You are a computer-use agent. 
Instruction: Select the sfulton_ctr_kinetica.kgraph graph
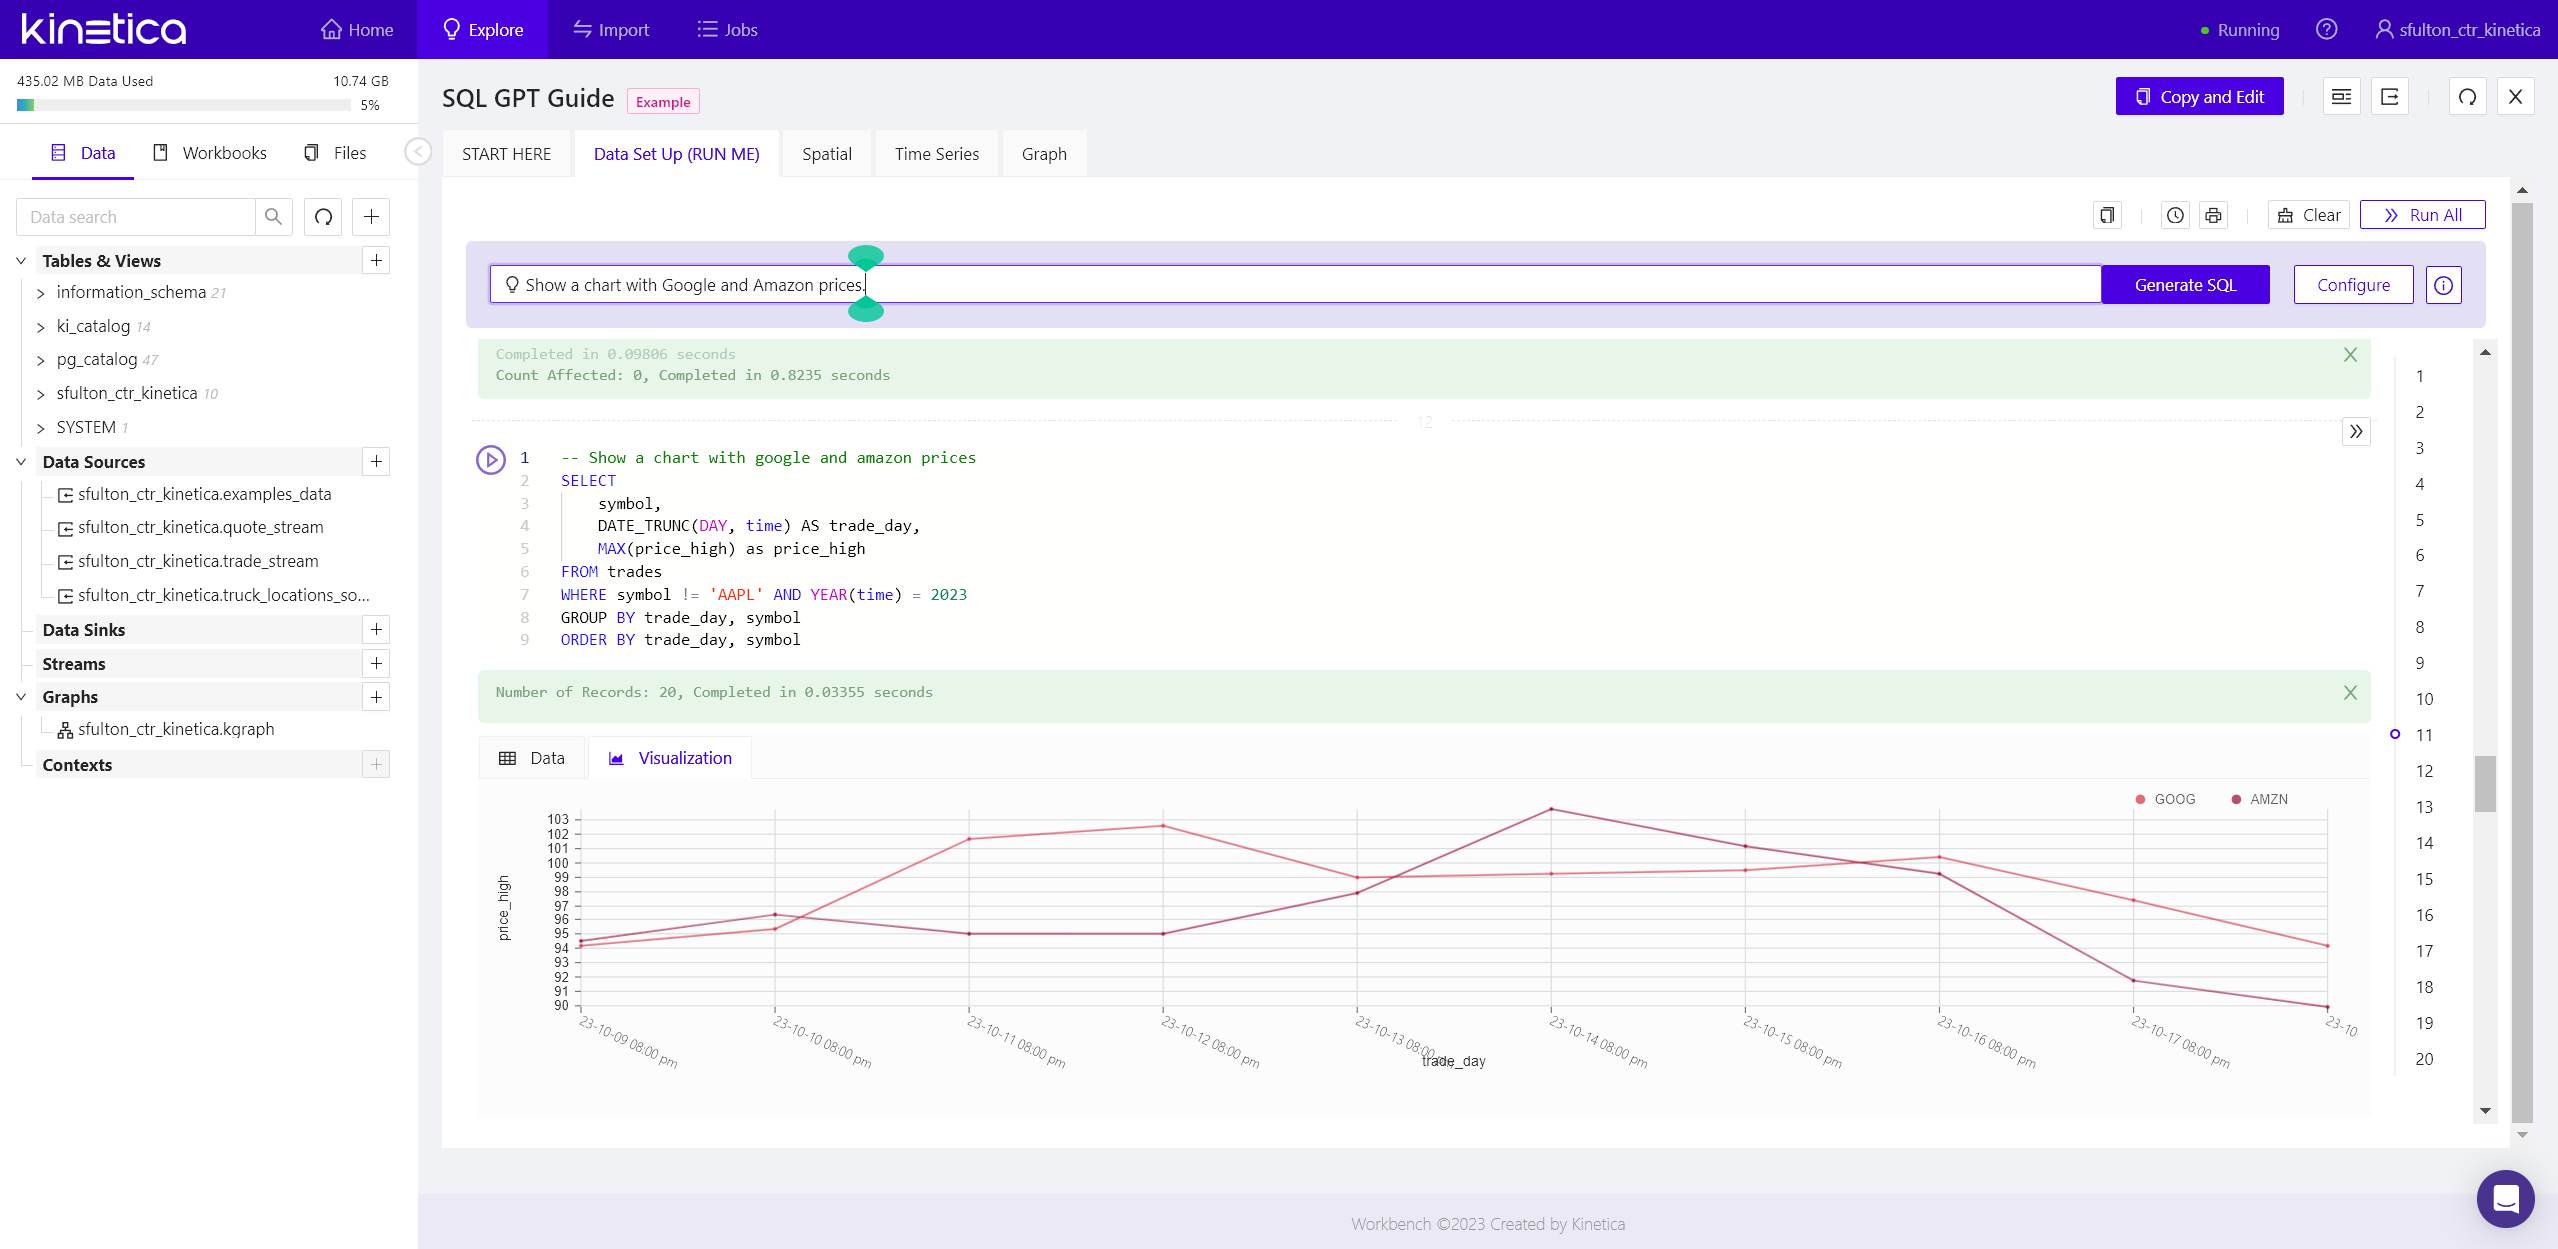176,729
